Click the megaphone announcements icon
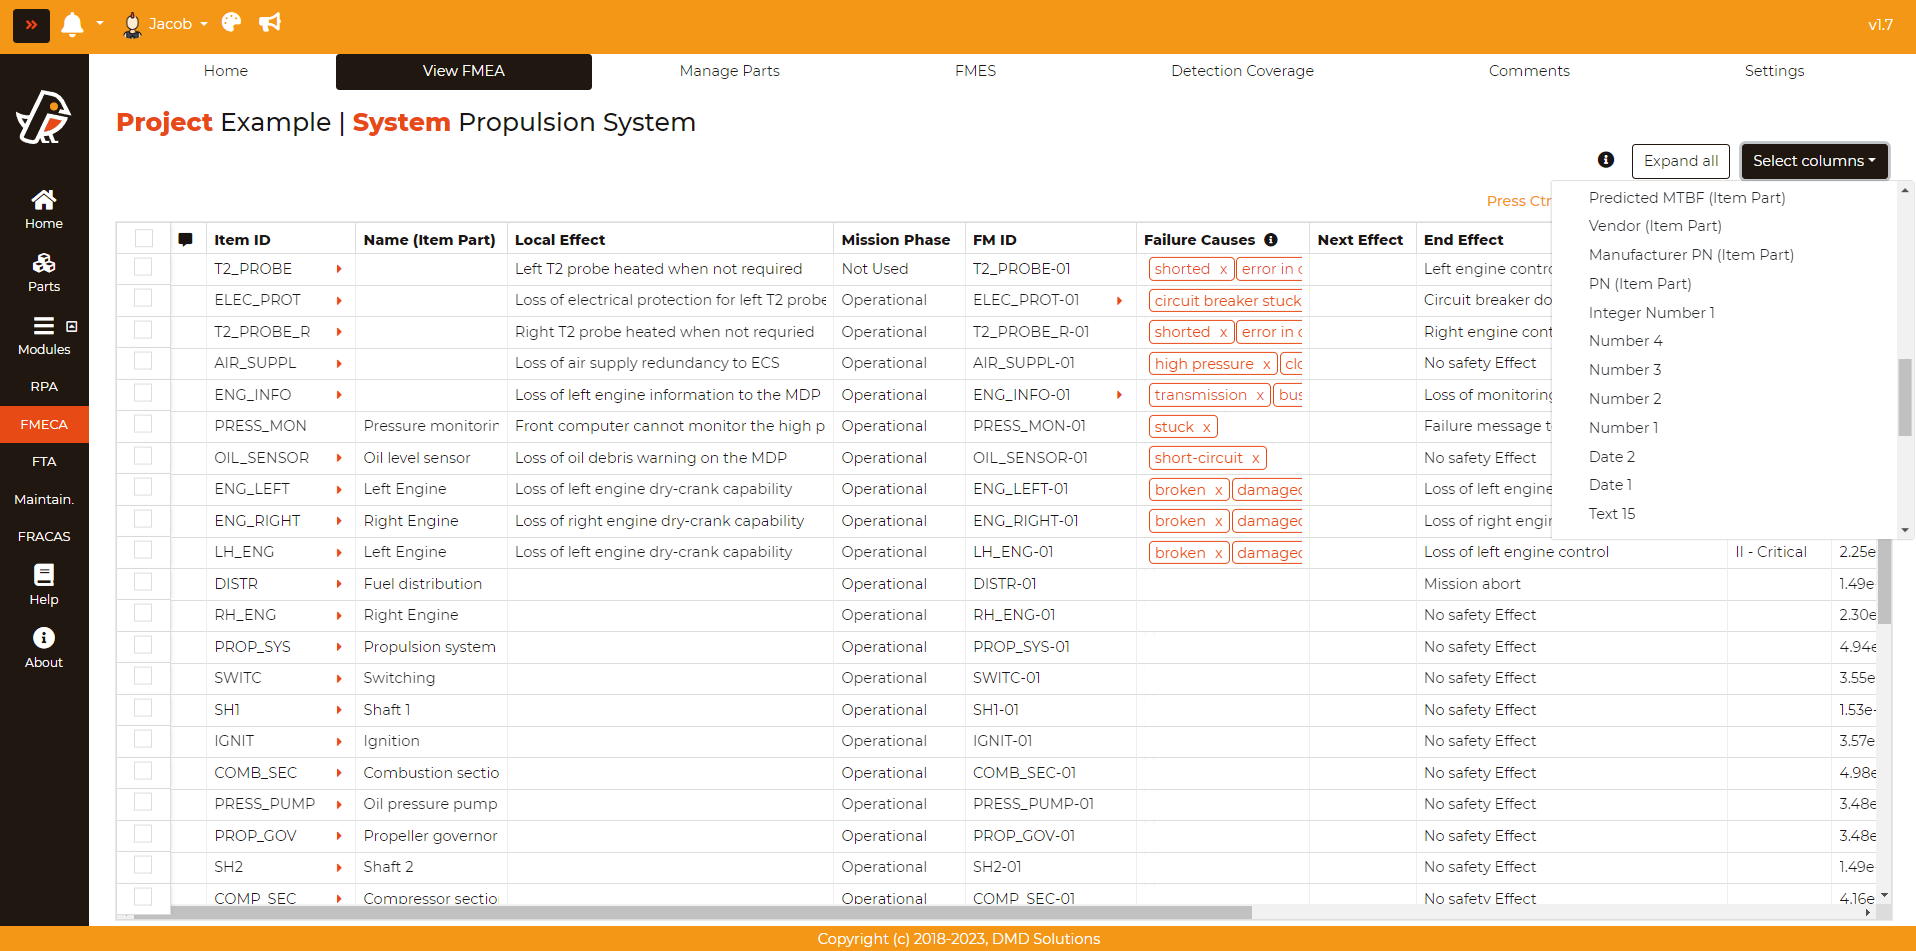 coord(270,23)
